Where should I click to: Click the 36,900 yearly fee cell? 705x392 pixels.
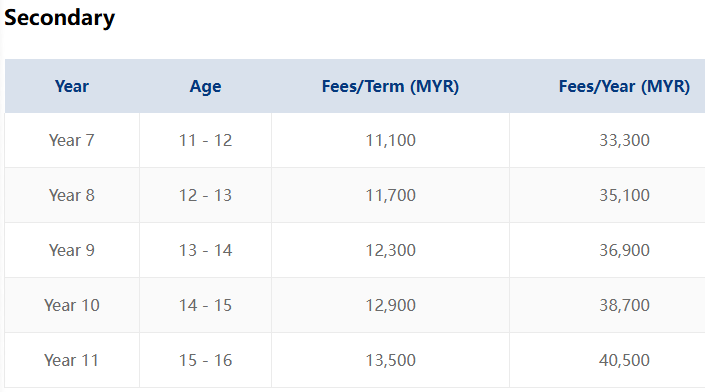624,250
